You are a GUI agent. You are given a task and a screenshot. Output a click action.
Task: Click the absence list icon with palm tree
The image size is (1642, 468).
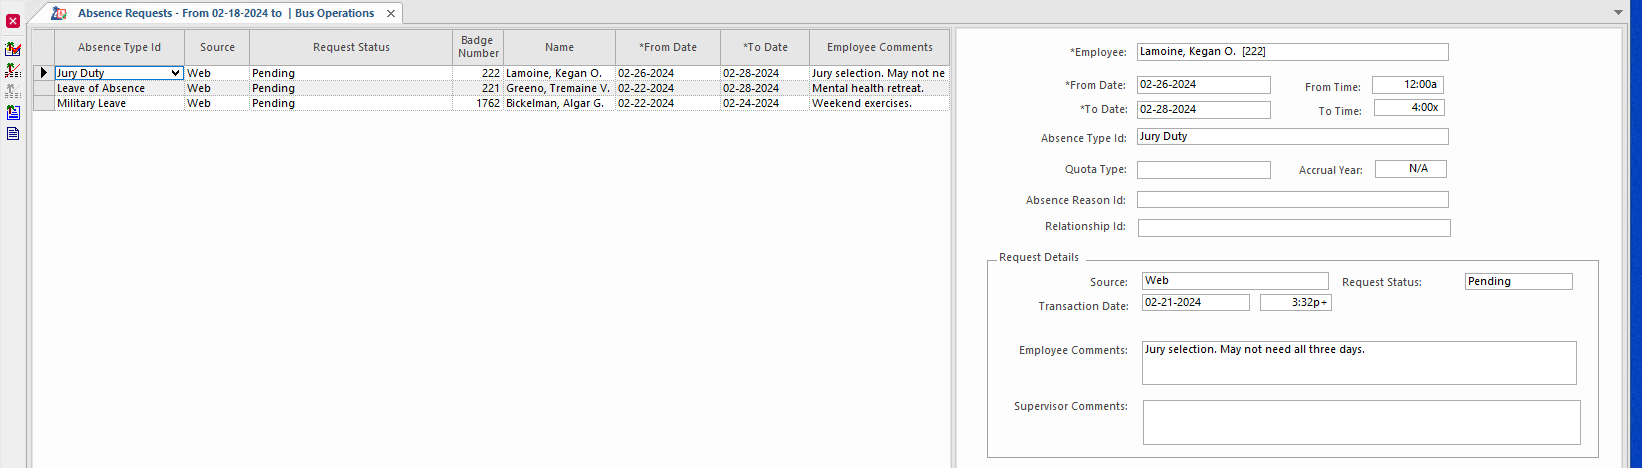click(13, 112)
